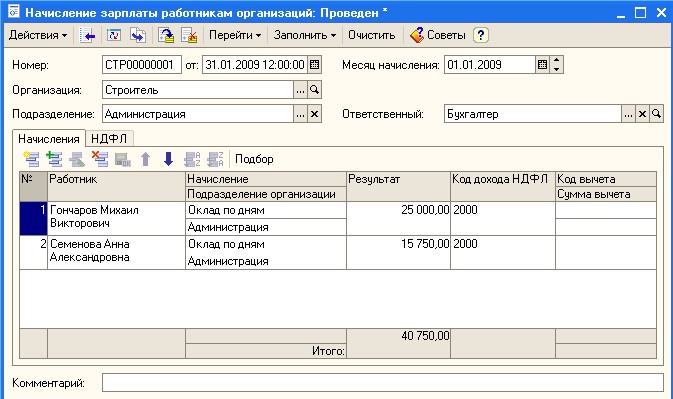Click the Номер field СТР00000001
This screenshot has height=399, width=673.
pos(142,65)
